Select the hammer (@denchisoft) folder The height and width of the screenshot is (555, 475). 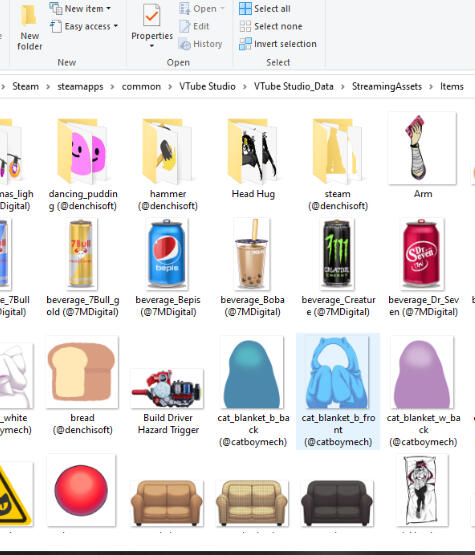168,151
